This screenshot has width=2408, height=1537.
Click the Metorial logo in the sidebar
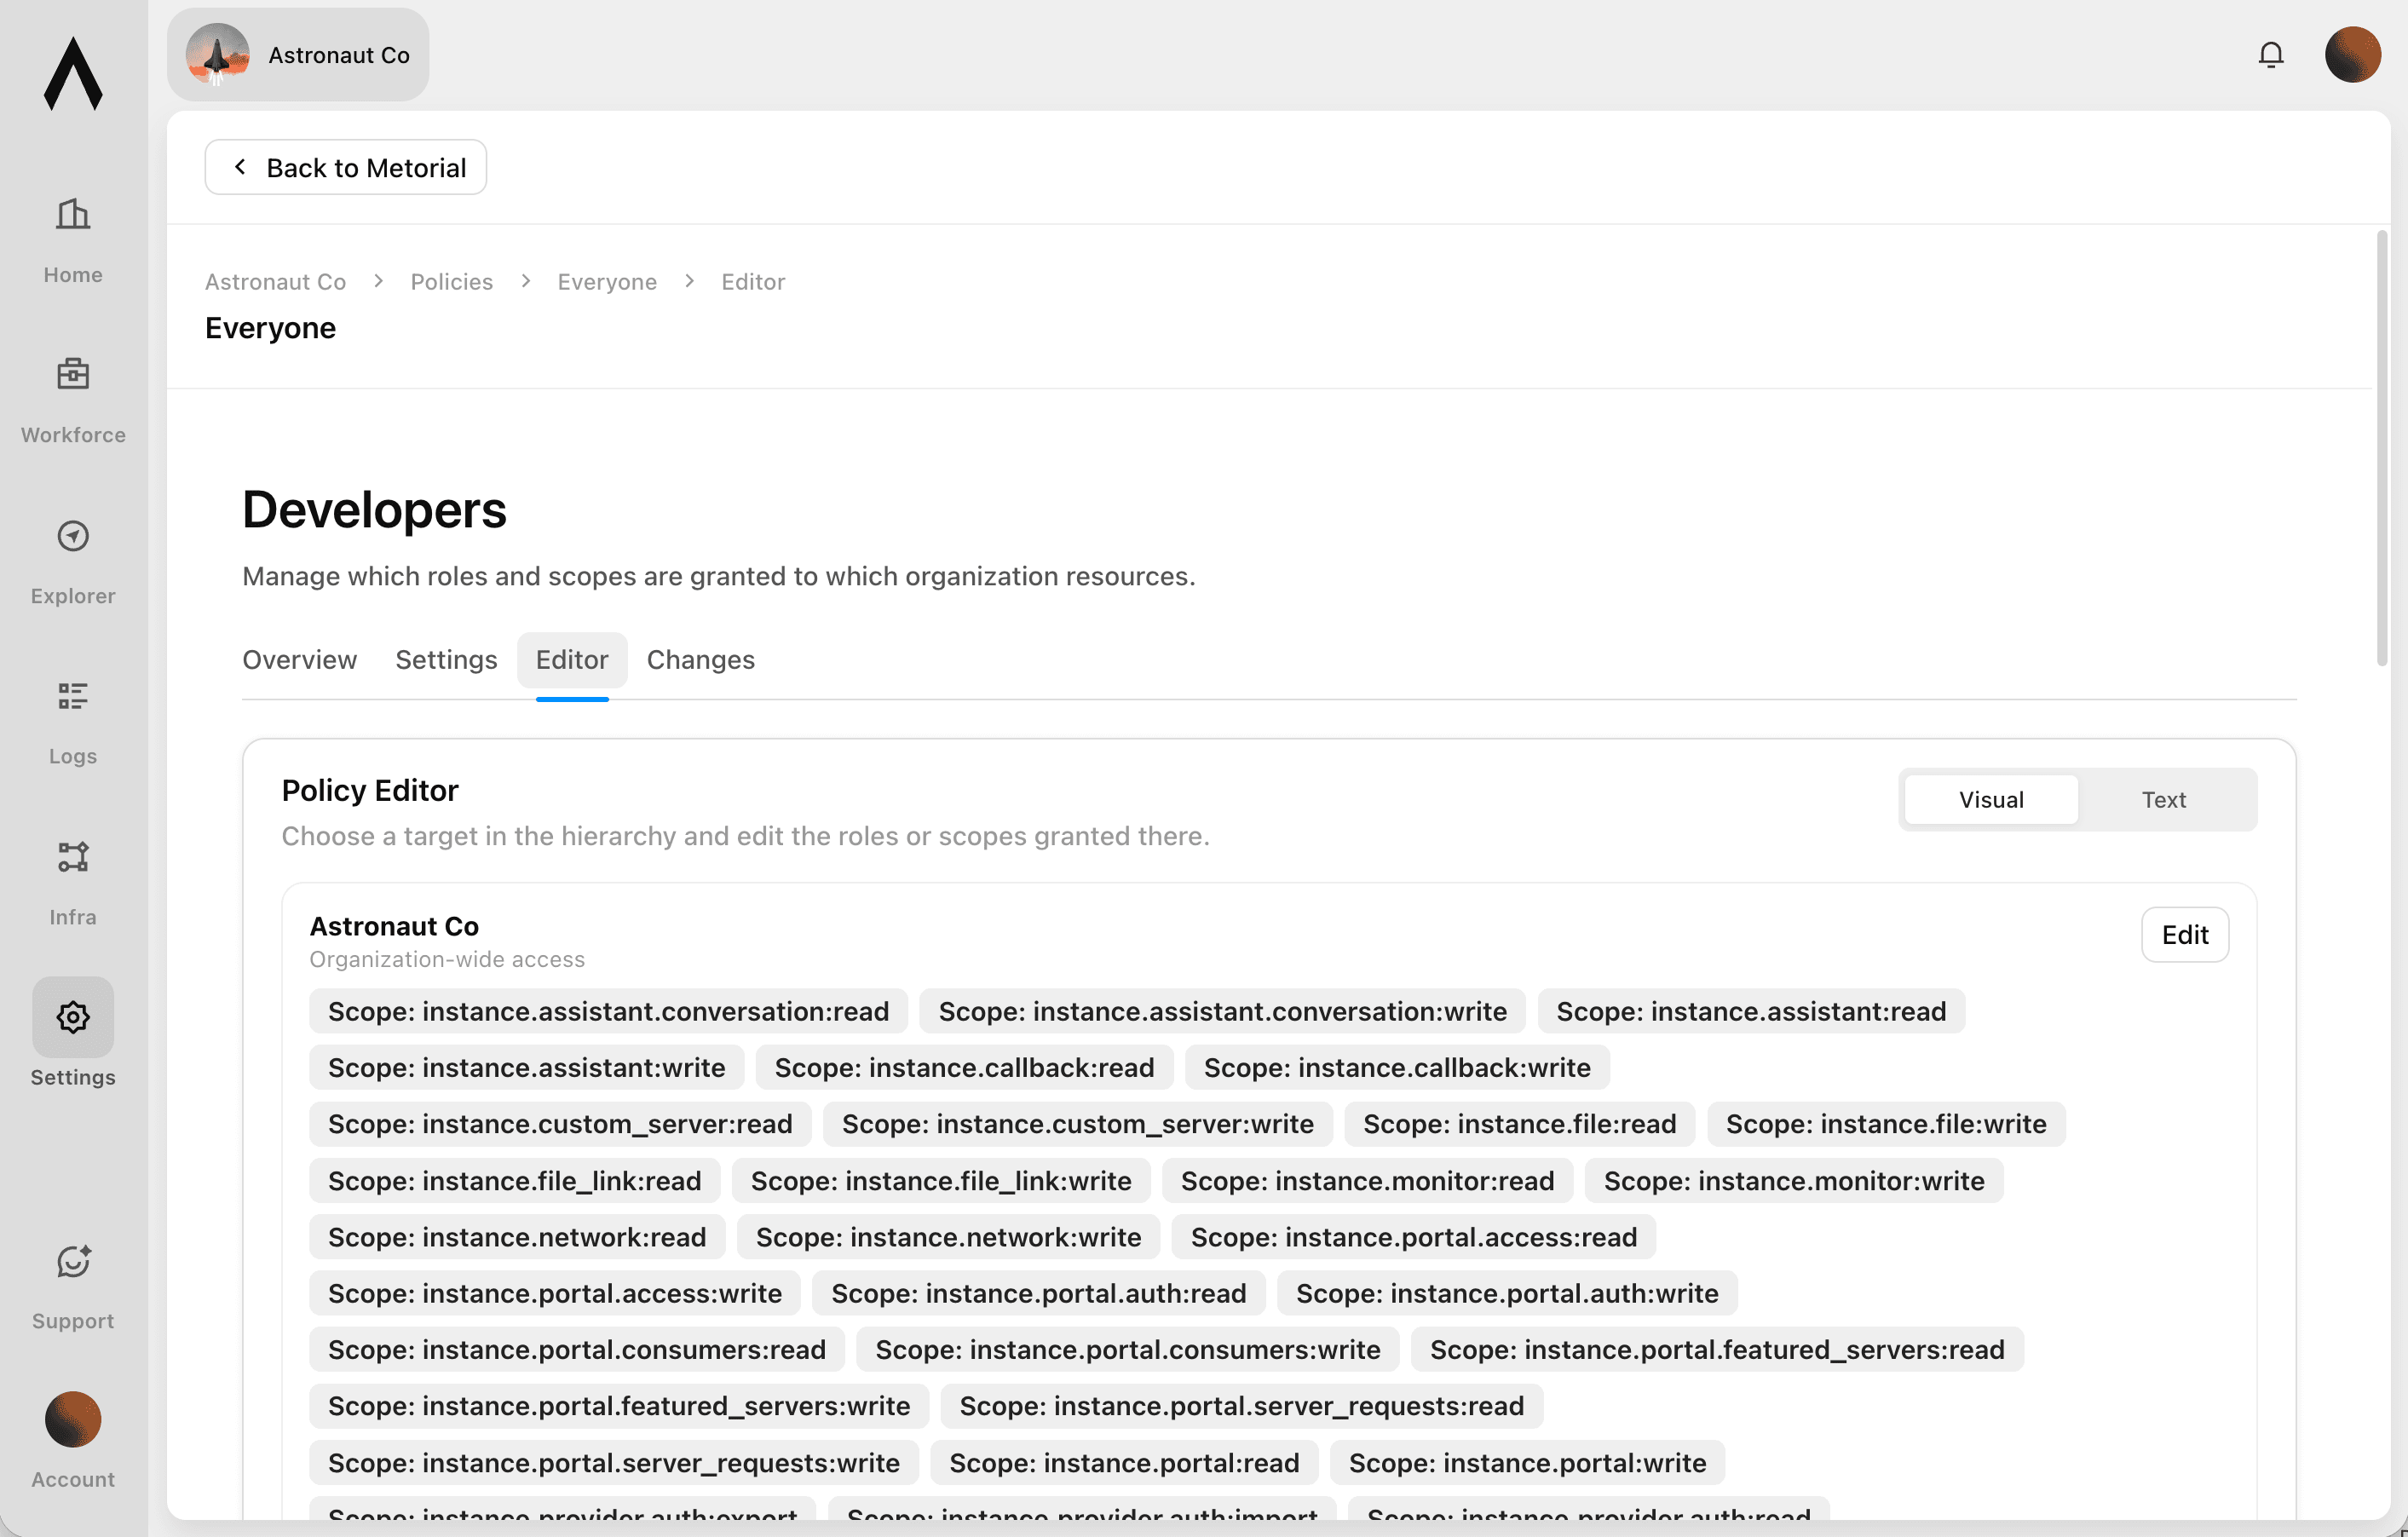[x=73, y=74]
